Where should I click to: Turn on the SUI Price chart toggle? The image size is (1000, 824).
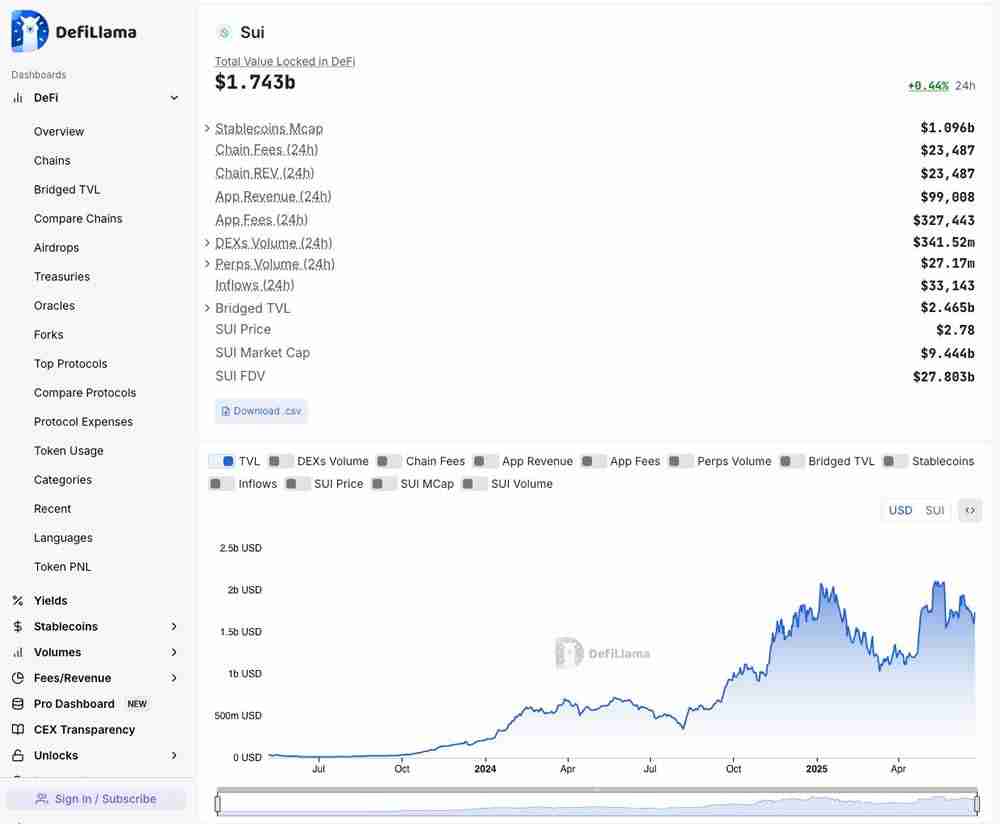coord(297,484)
